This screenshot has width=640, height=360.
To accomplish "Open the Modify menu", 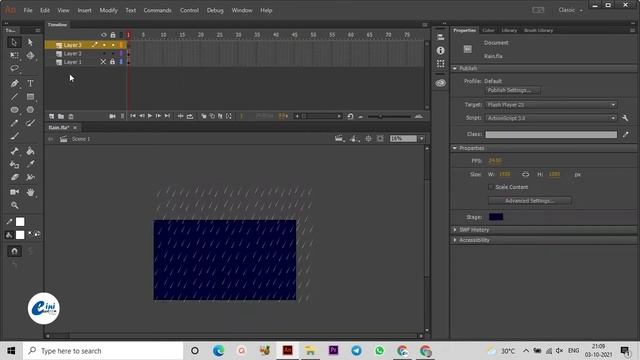I will (x=108, y=11).
